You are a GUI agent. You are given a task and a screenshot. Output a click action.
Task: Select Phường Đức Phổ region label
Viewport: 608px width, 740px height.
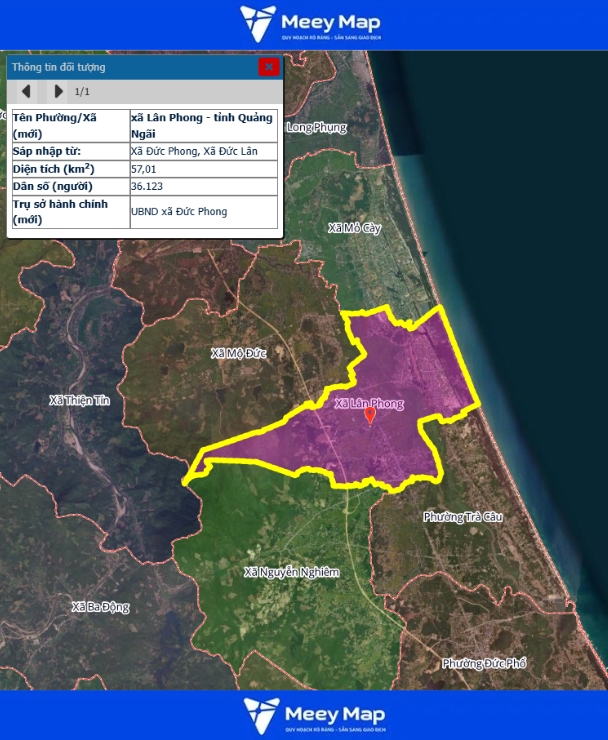(484, 663)
